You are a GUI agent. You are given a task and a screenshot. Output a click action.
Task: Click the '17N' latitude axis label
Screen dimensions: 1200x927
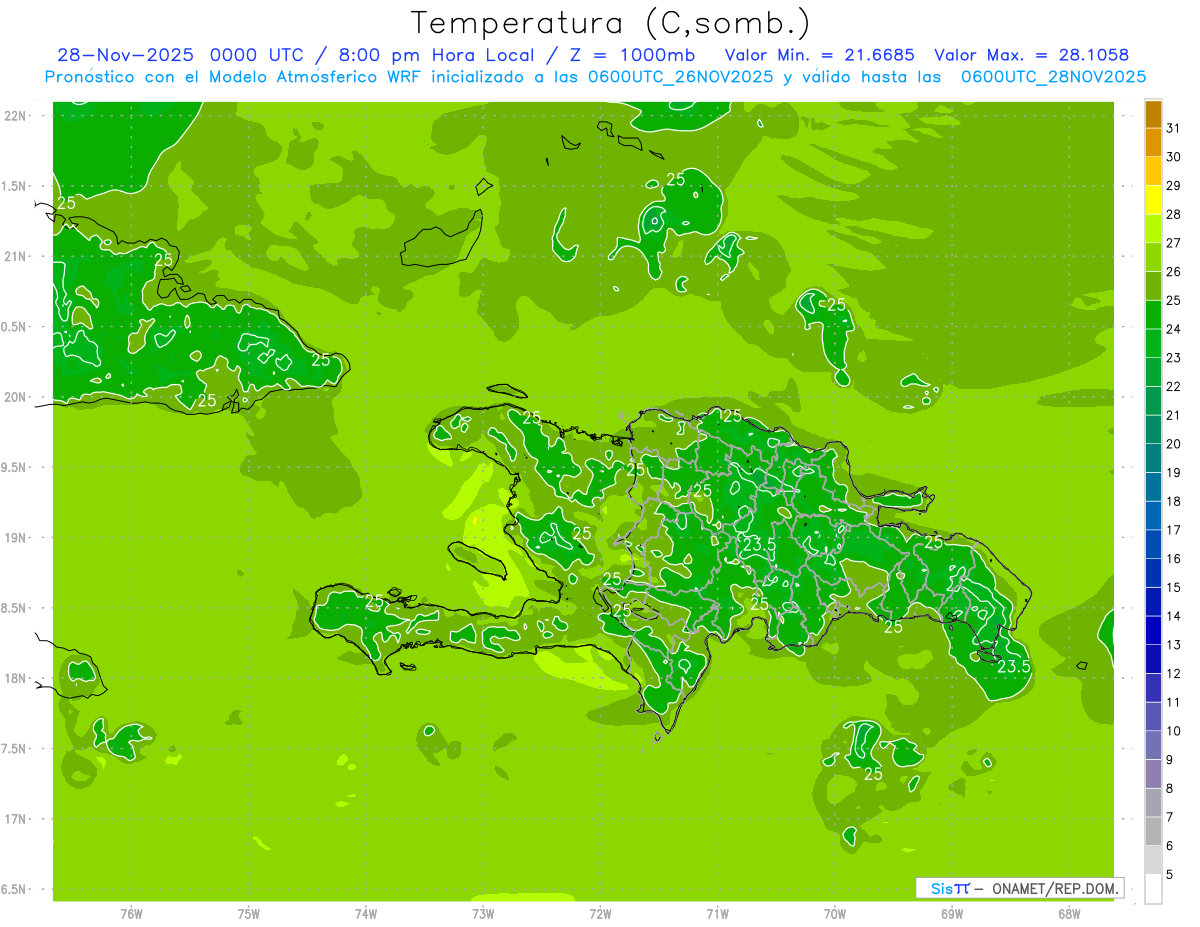(14, 819)
